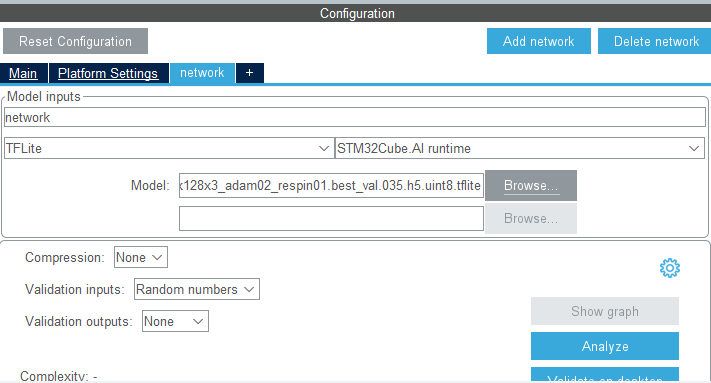The height and width of the screenshot is (383, 711).
Task: Expand the TFLite model type dropdown
Action: (169, 148)
